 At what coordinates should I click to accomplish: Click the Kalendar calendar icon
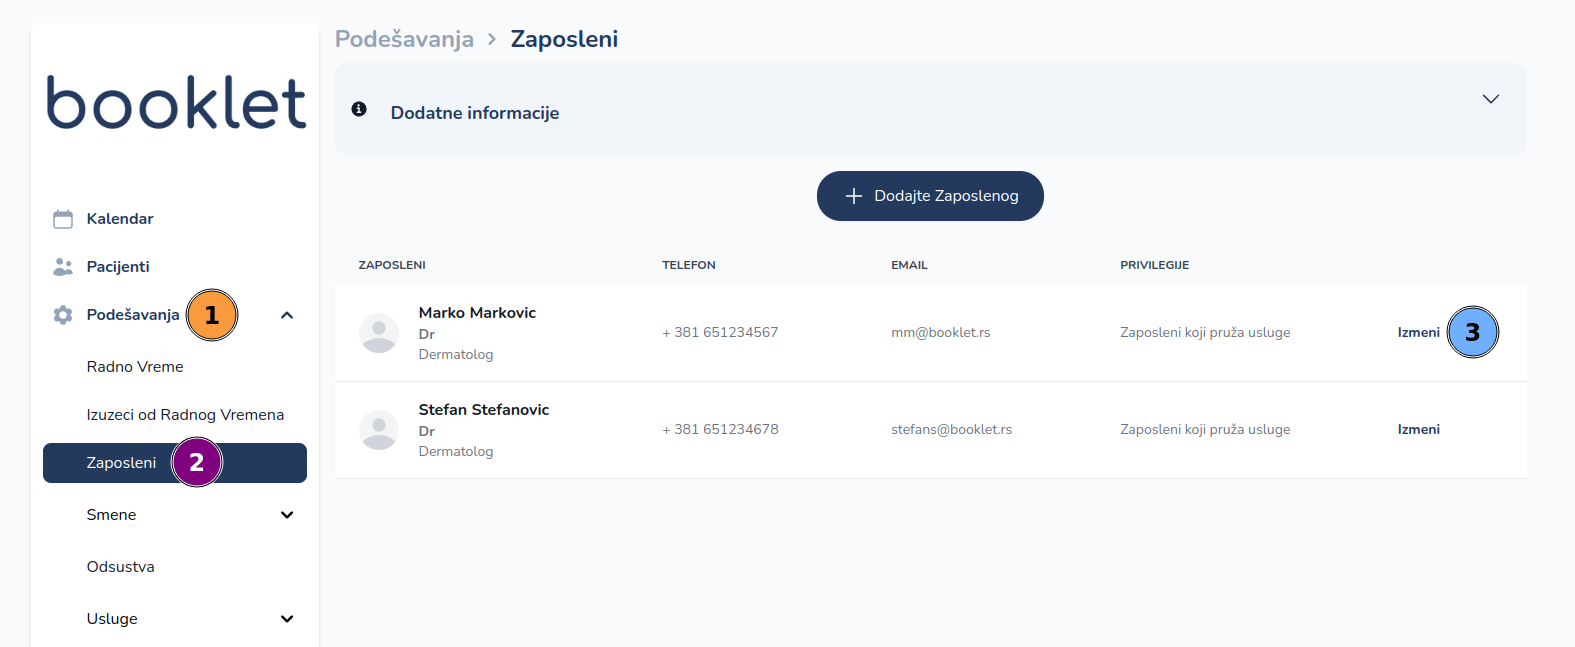click(63, 219)
